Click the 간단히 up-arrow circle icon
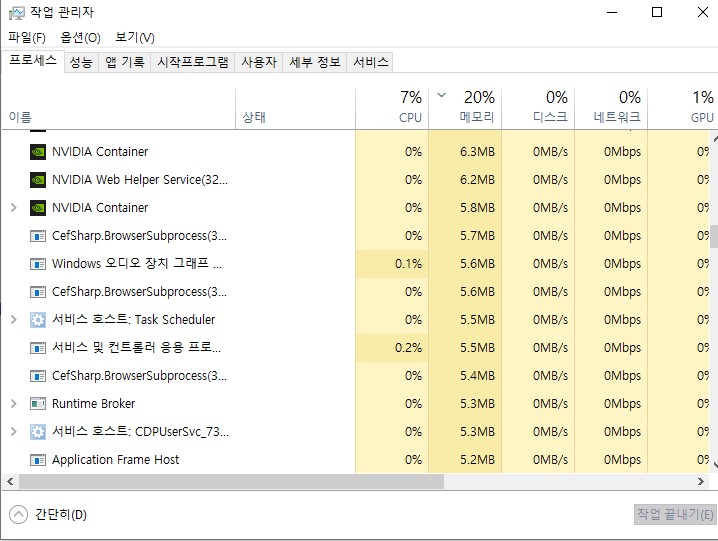Image resolution: width=718 pixels, height=541 pixels. (18, 514)
